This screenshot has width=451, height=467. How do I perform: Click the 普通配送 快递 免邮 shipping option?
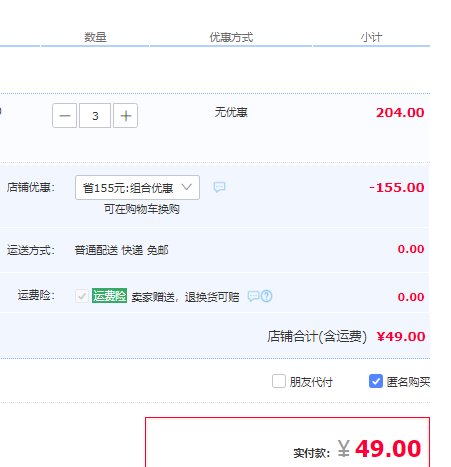click(121, 250)
